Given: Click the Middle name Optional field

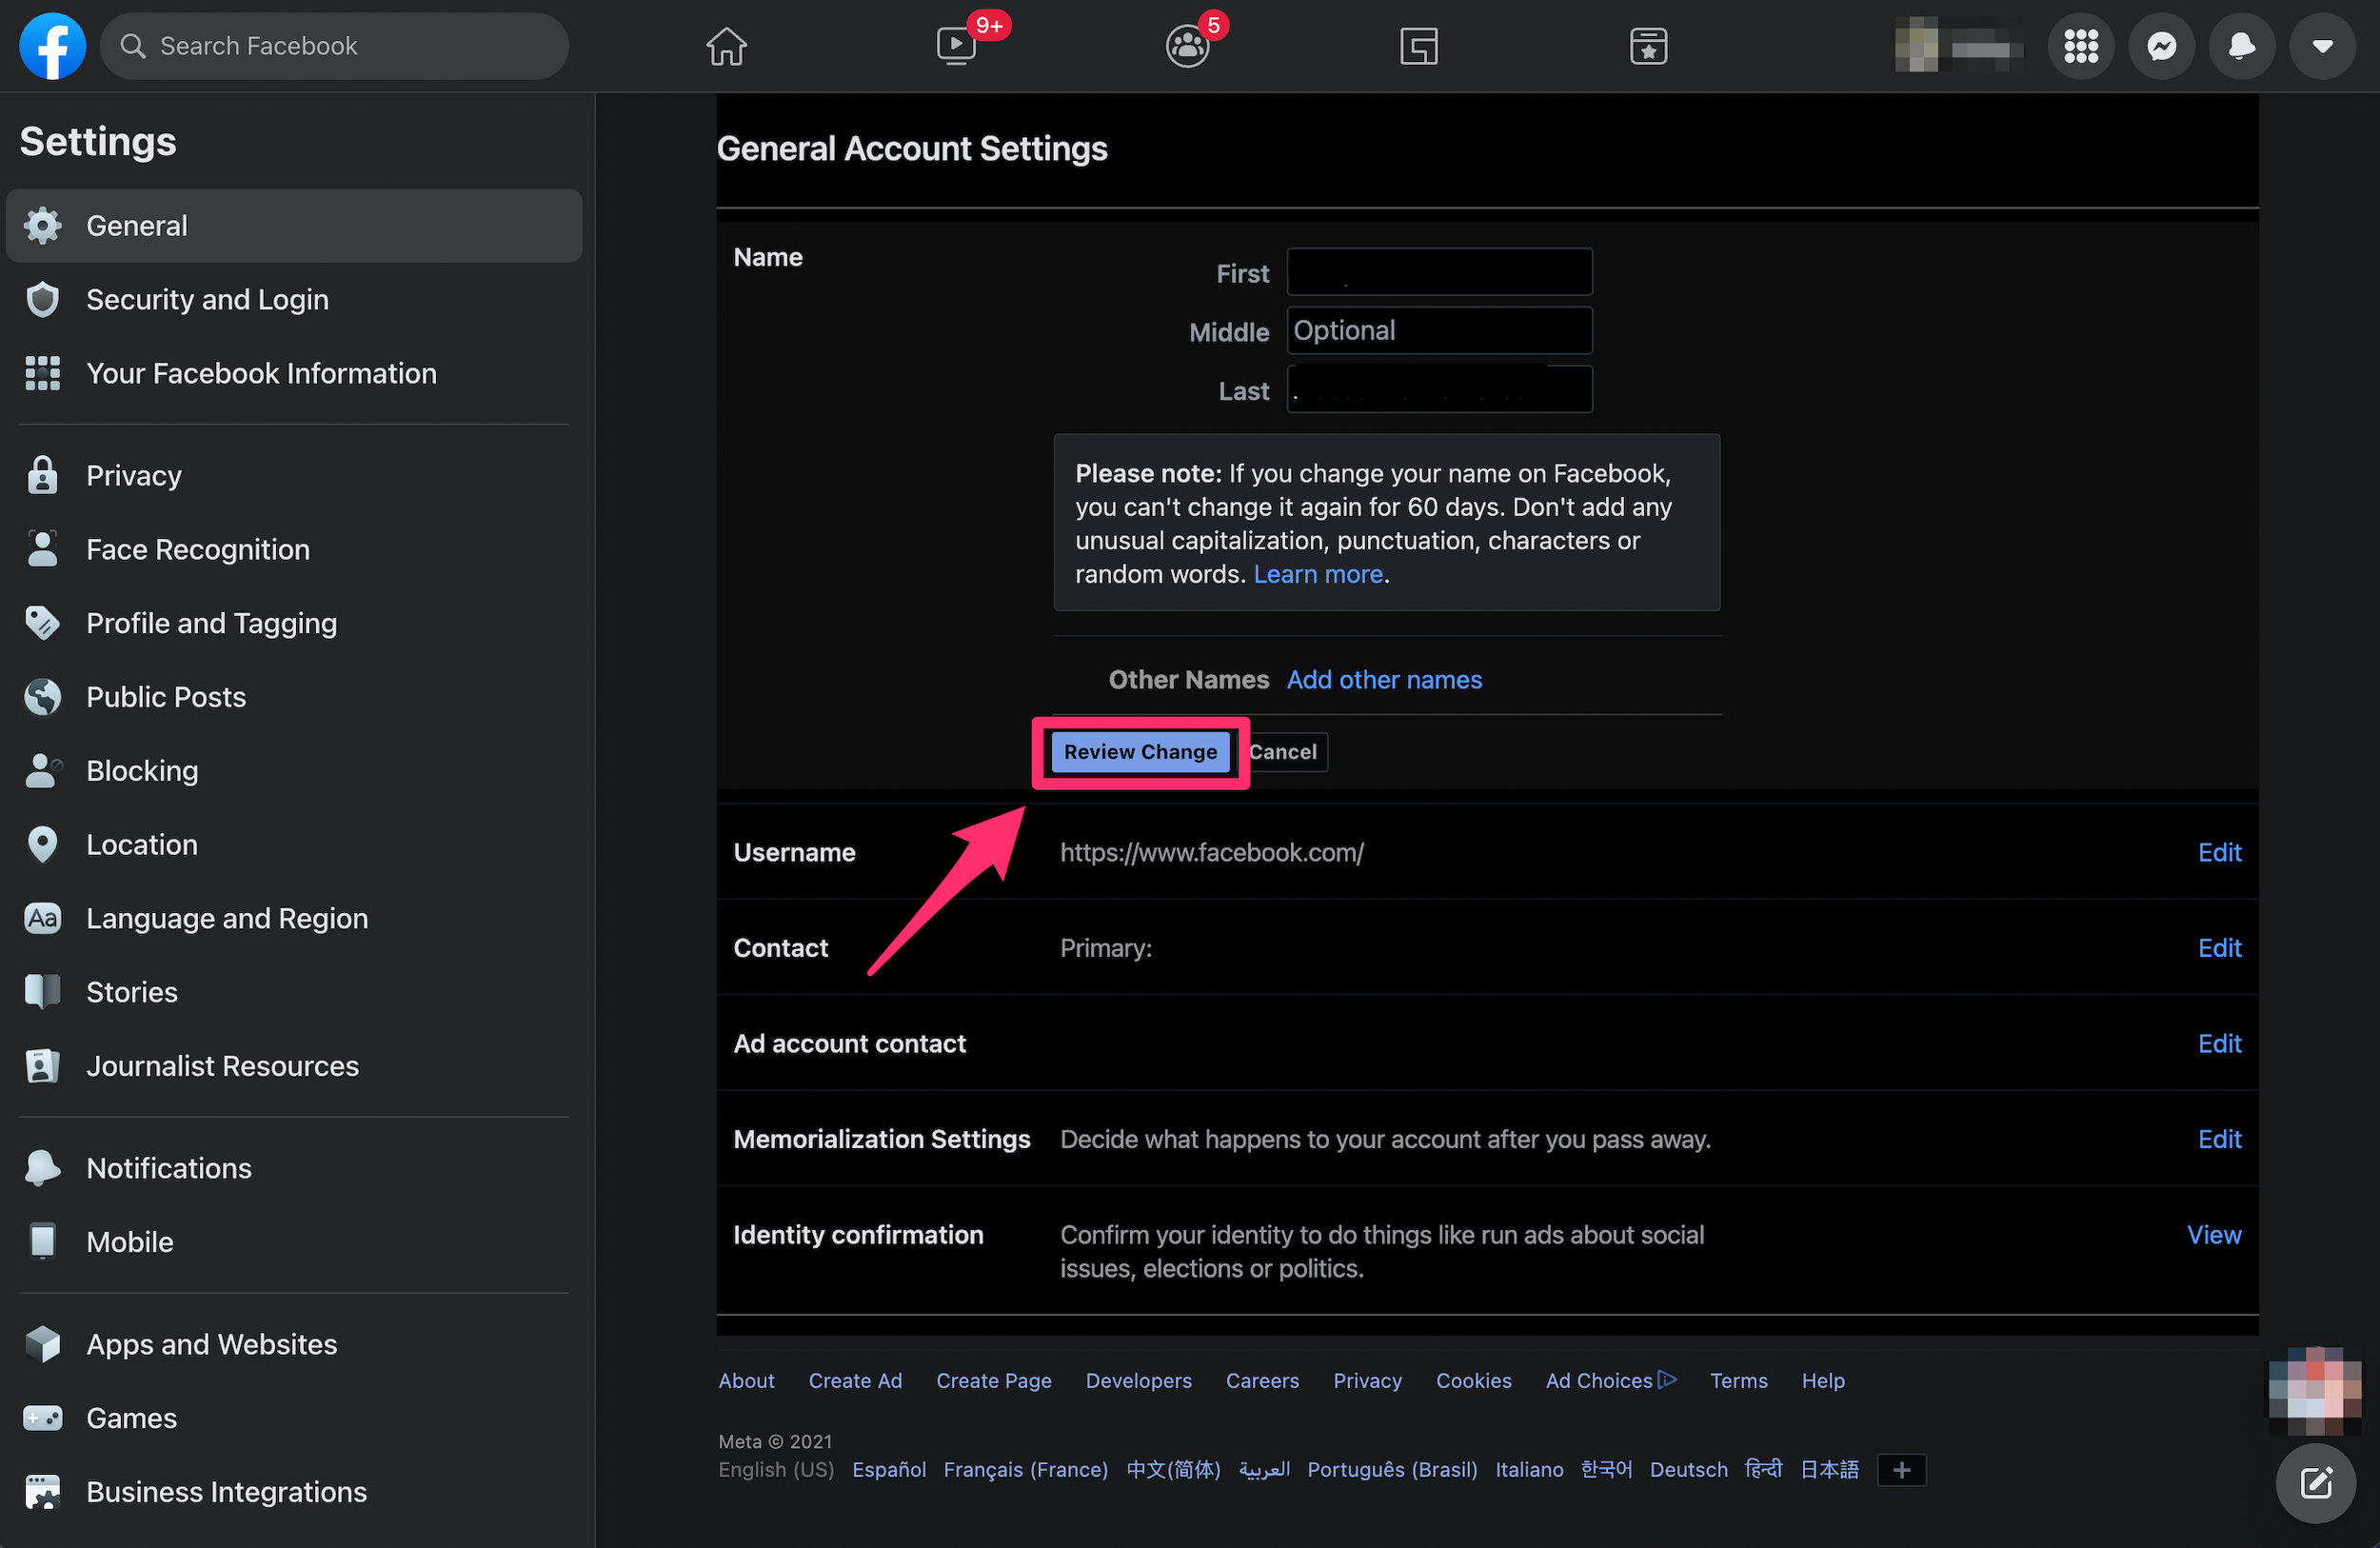Looking at the screenshot, I should click(x=1439, y=331).
